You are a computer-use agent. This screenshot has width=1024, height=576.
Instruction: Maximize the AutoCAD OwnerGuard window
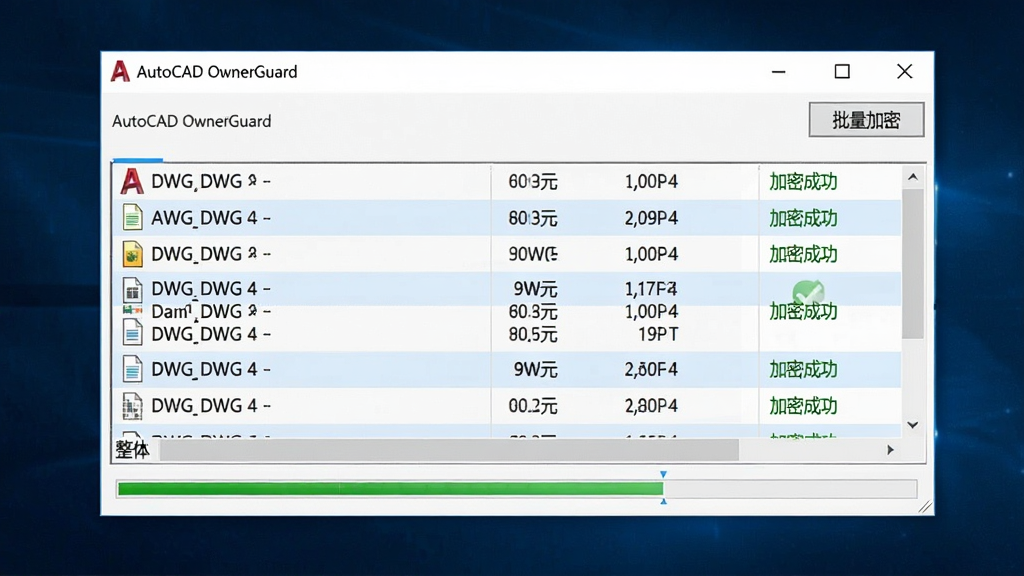[842, 71]
